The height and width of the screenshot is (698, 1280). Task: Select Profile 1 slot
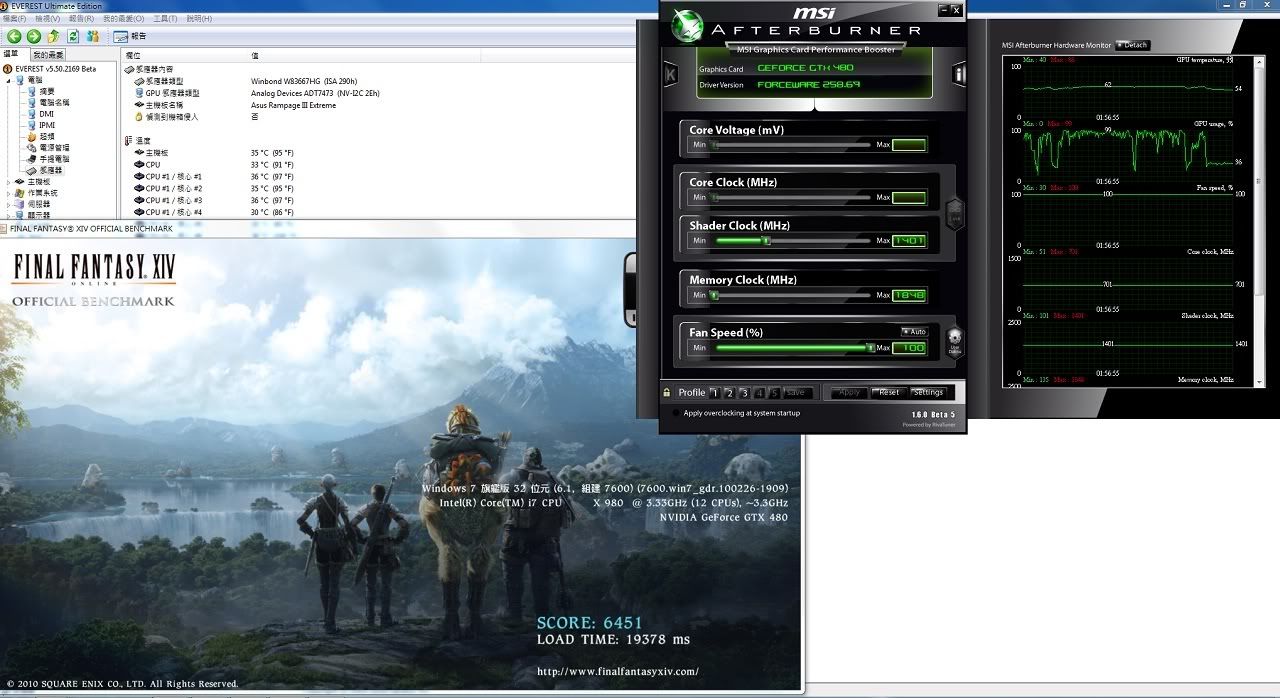click(x=715, y=393)
